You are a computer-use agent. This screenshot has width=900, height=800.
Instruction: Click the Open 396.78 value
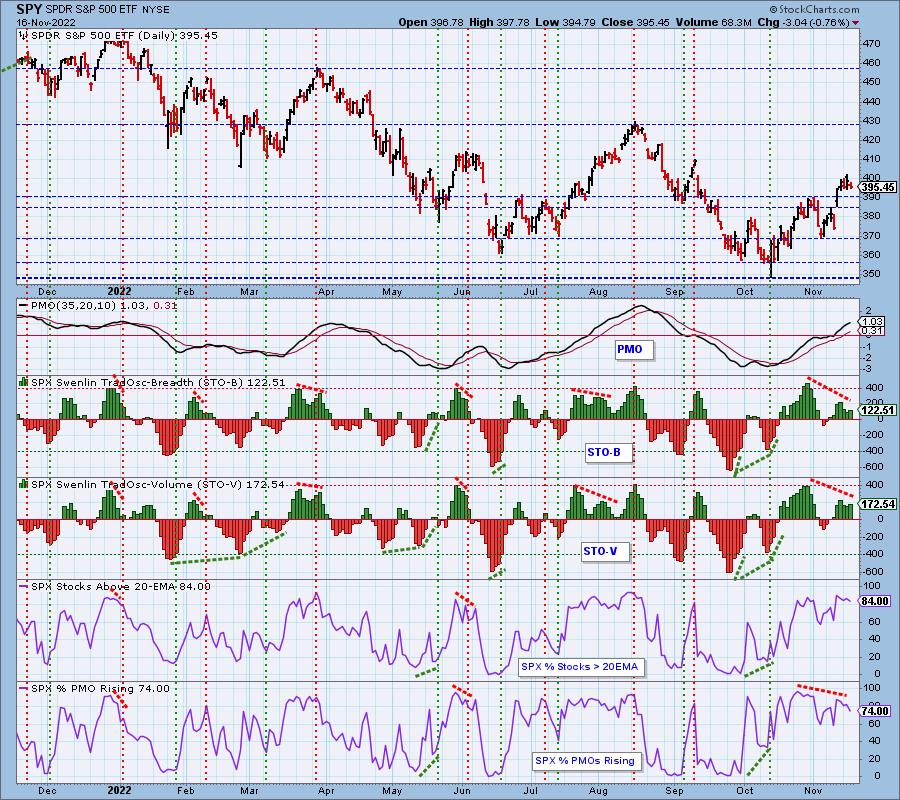(x=432, y=22)
